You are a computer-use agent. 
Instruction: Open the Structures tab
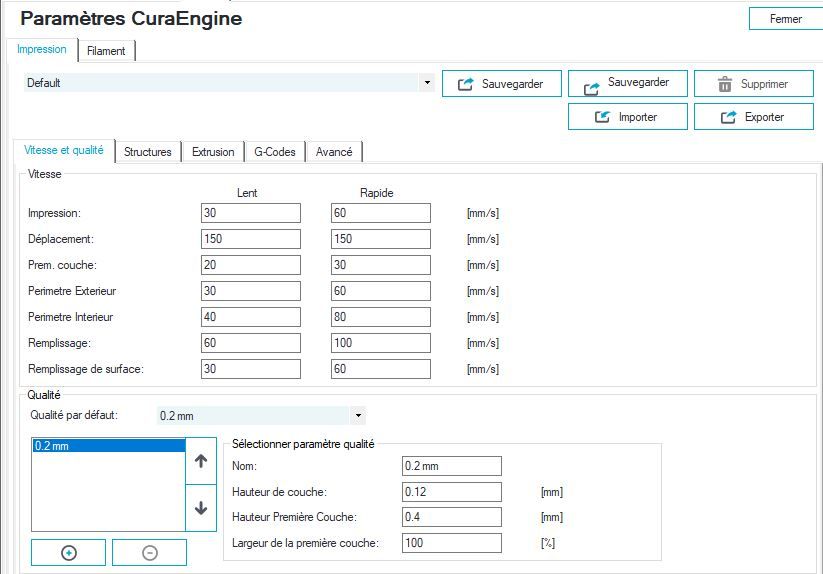[148, 152]
